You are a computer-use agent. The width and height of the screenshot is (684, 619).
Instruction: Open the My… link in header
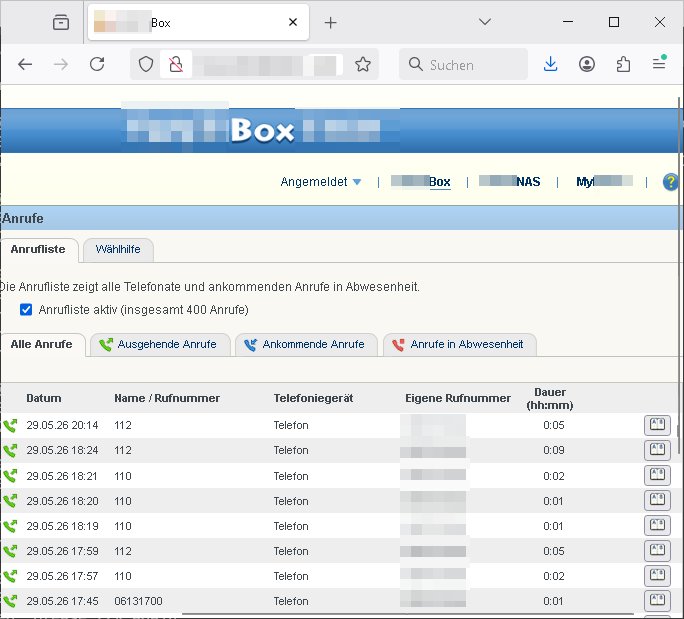pos(604,181)
